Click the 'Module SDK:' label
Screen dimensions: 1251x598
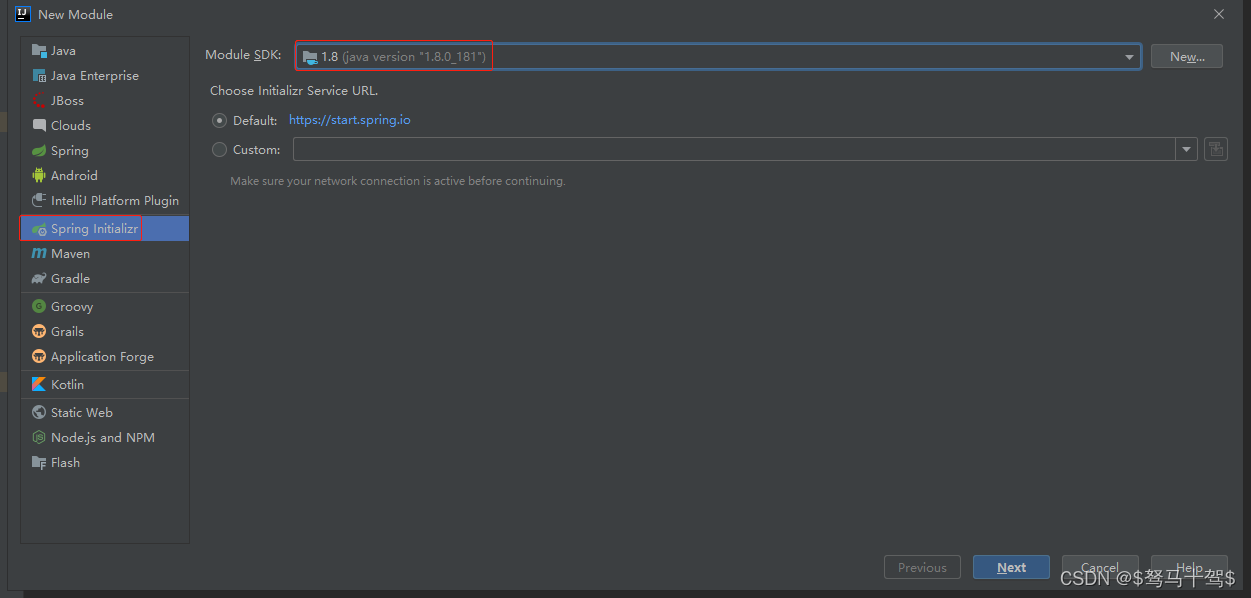[243, 55]
